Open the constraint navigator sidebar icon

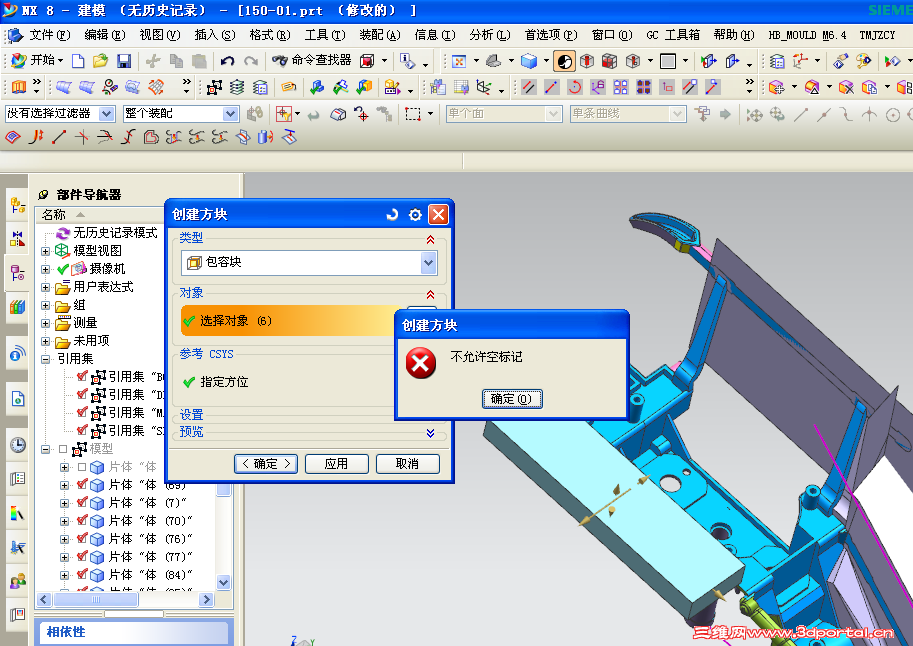click(x=17, y=239)
